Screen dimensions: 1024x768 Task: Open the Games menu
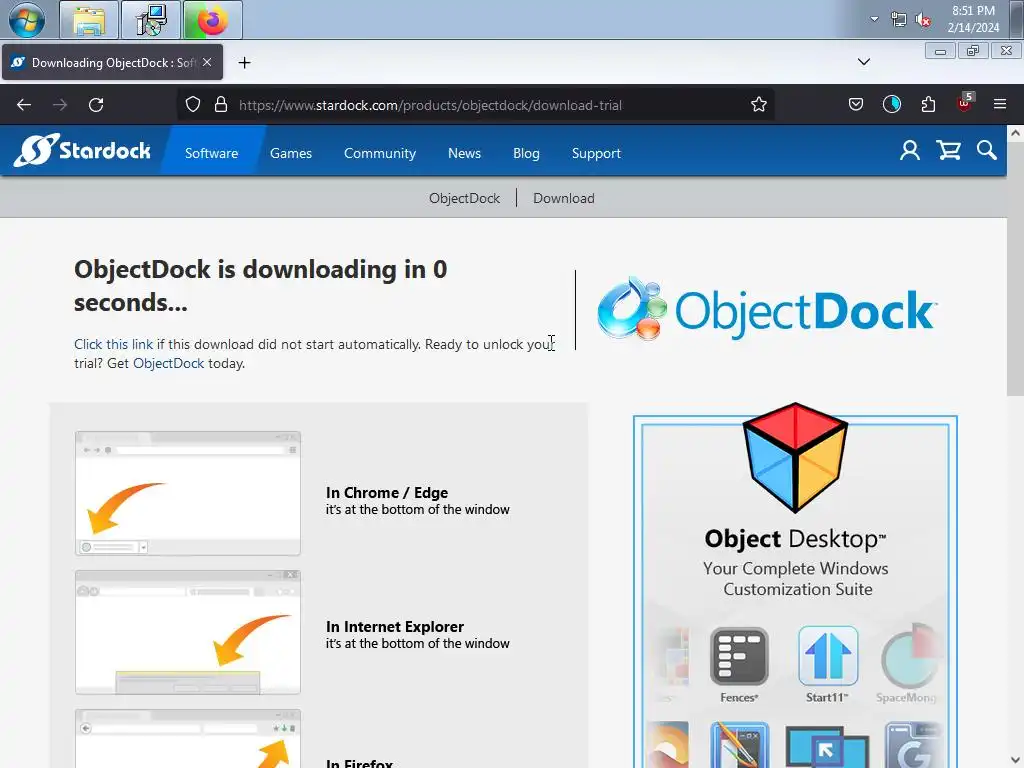click(291, 153)
